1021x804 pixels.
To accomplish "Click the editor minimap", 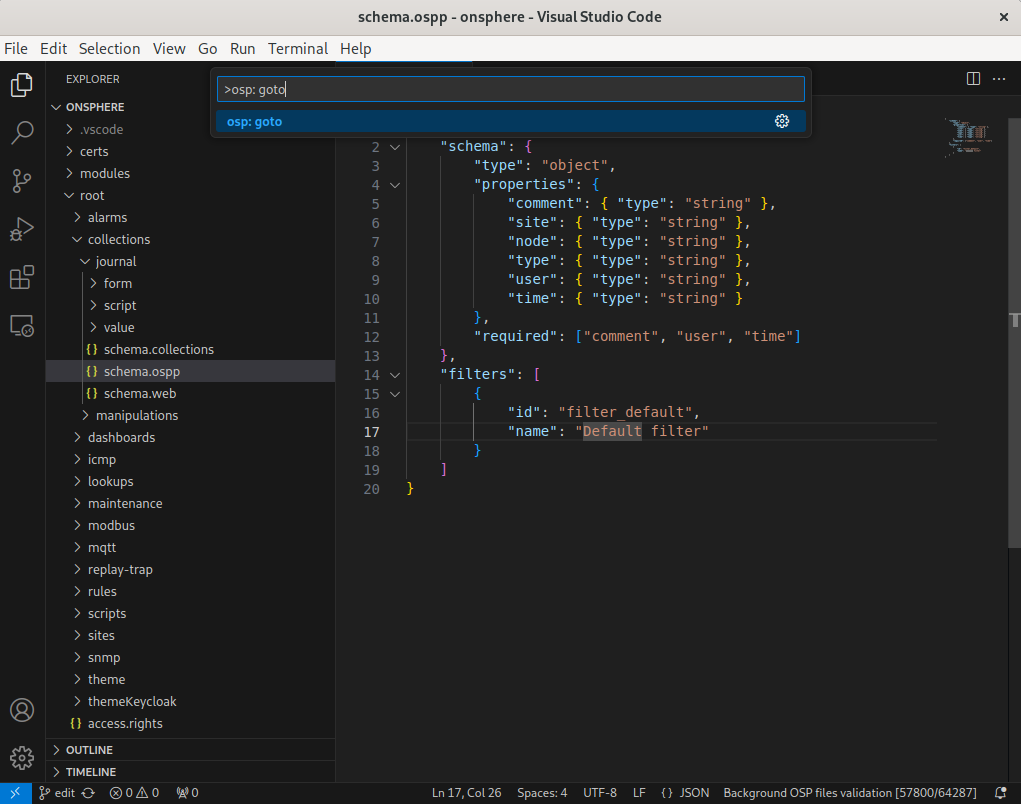I will (x=969, y=137).
